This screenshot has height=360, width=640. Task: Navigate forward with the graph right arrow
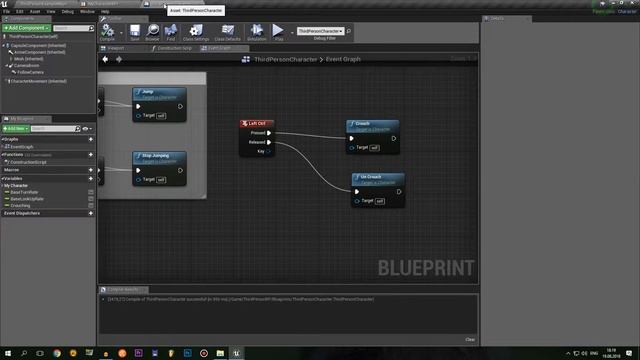[x=119, y=59]
